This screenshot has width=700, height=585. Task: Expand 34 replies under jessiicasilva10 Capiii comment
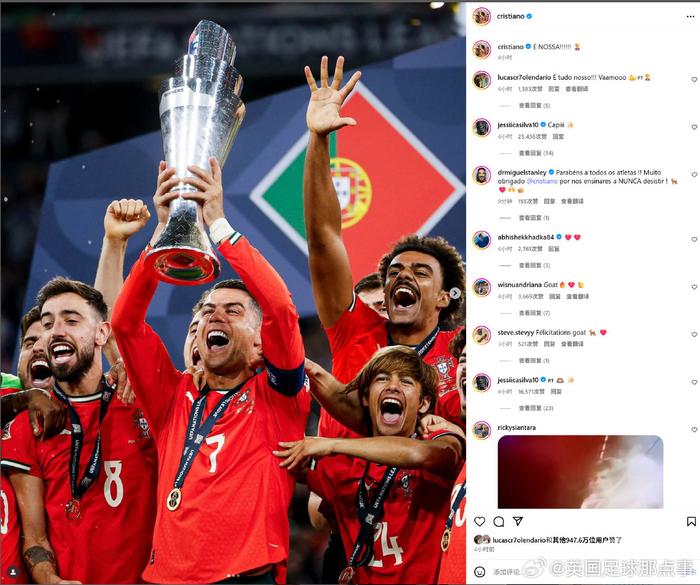point(536,153)
